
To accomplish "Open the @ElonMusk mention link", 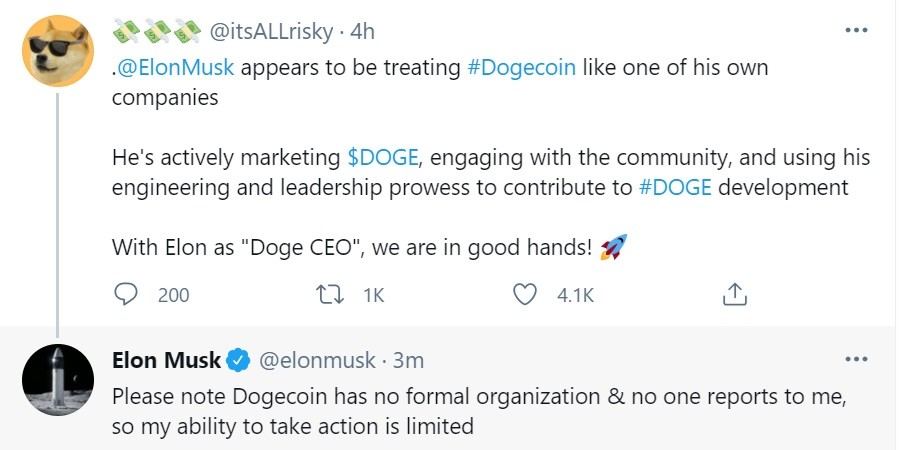I will [x=178, y=69].
